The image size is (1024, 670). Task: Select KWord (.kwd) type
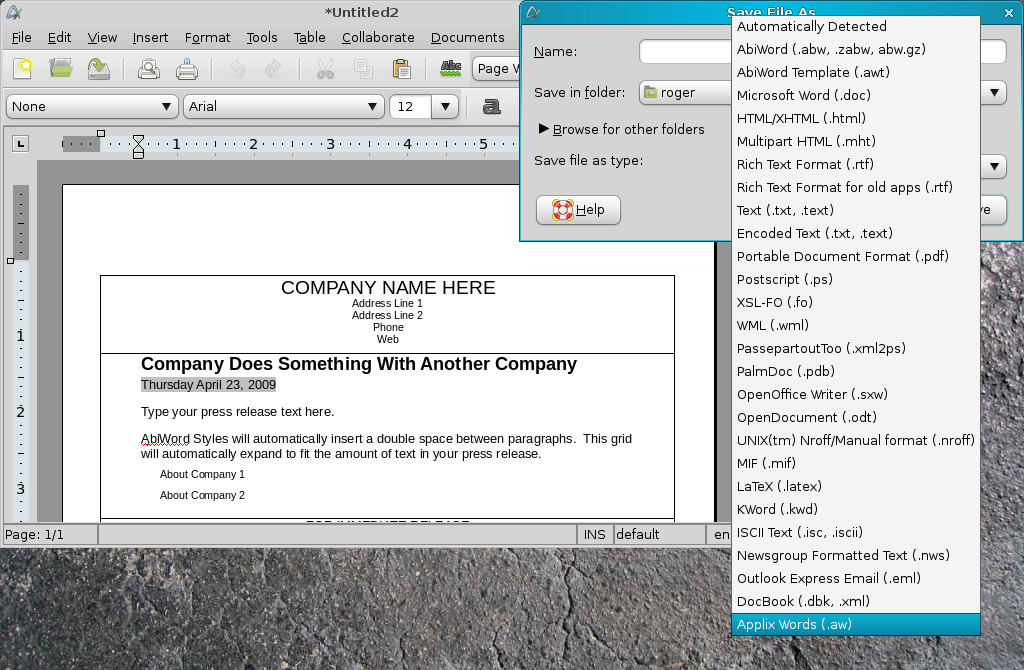pos(856,509)
